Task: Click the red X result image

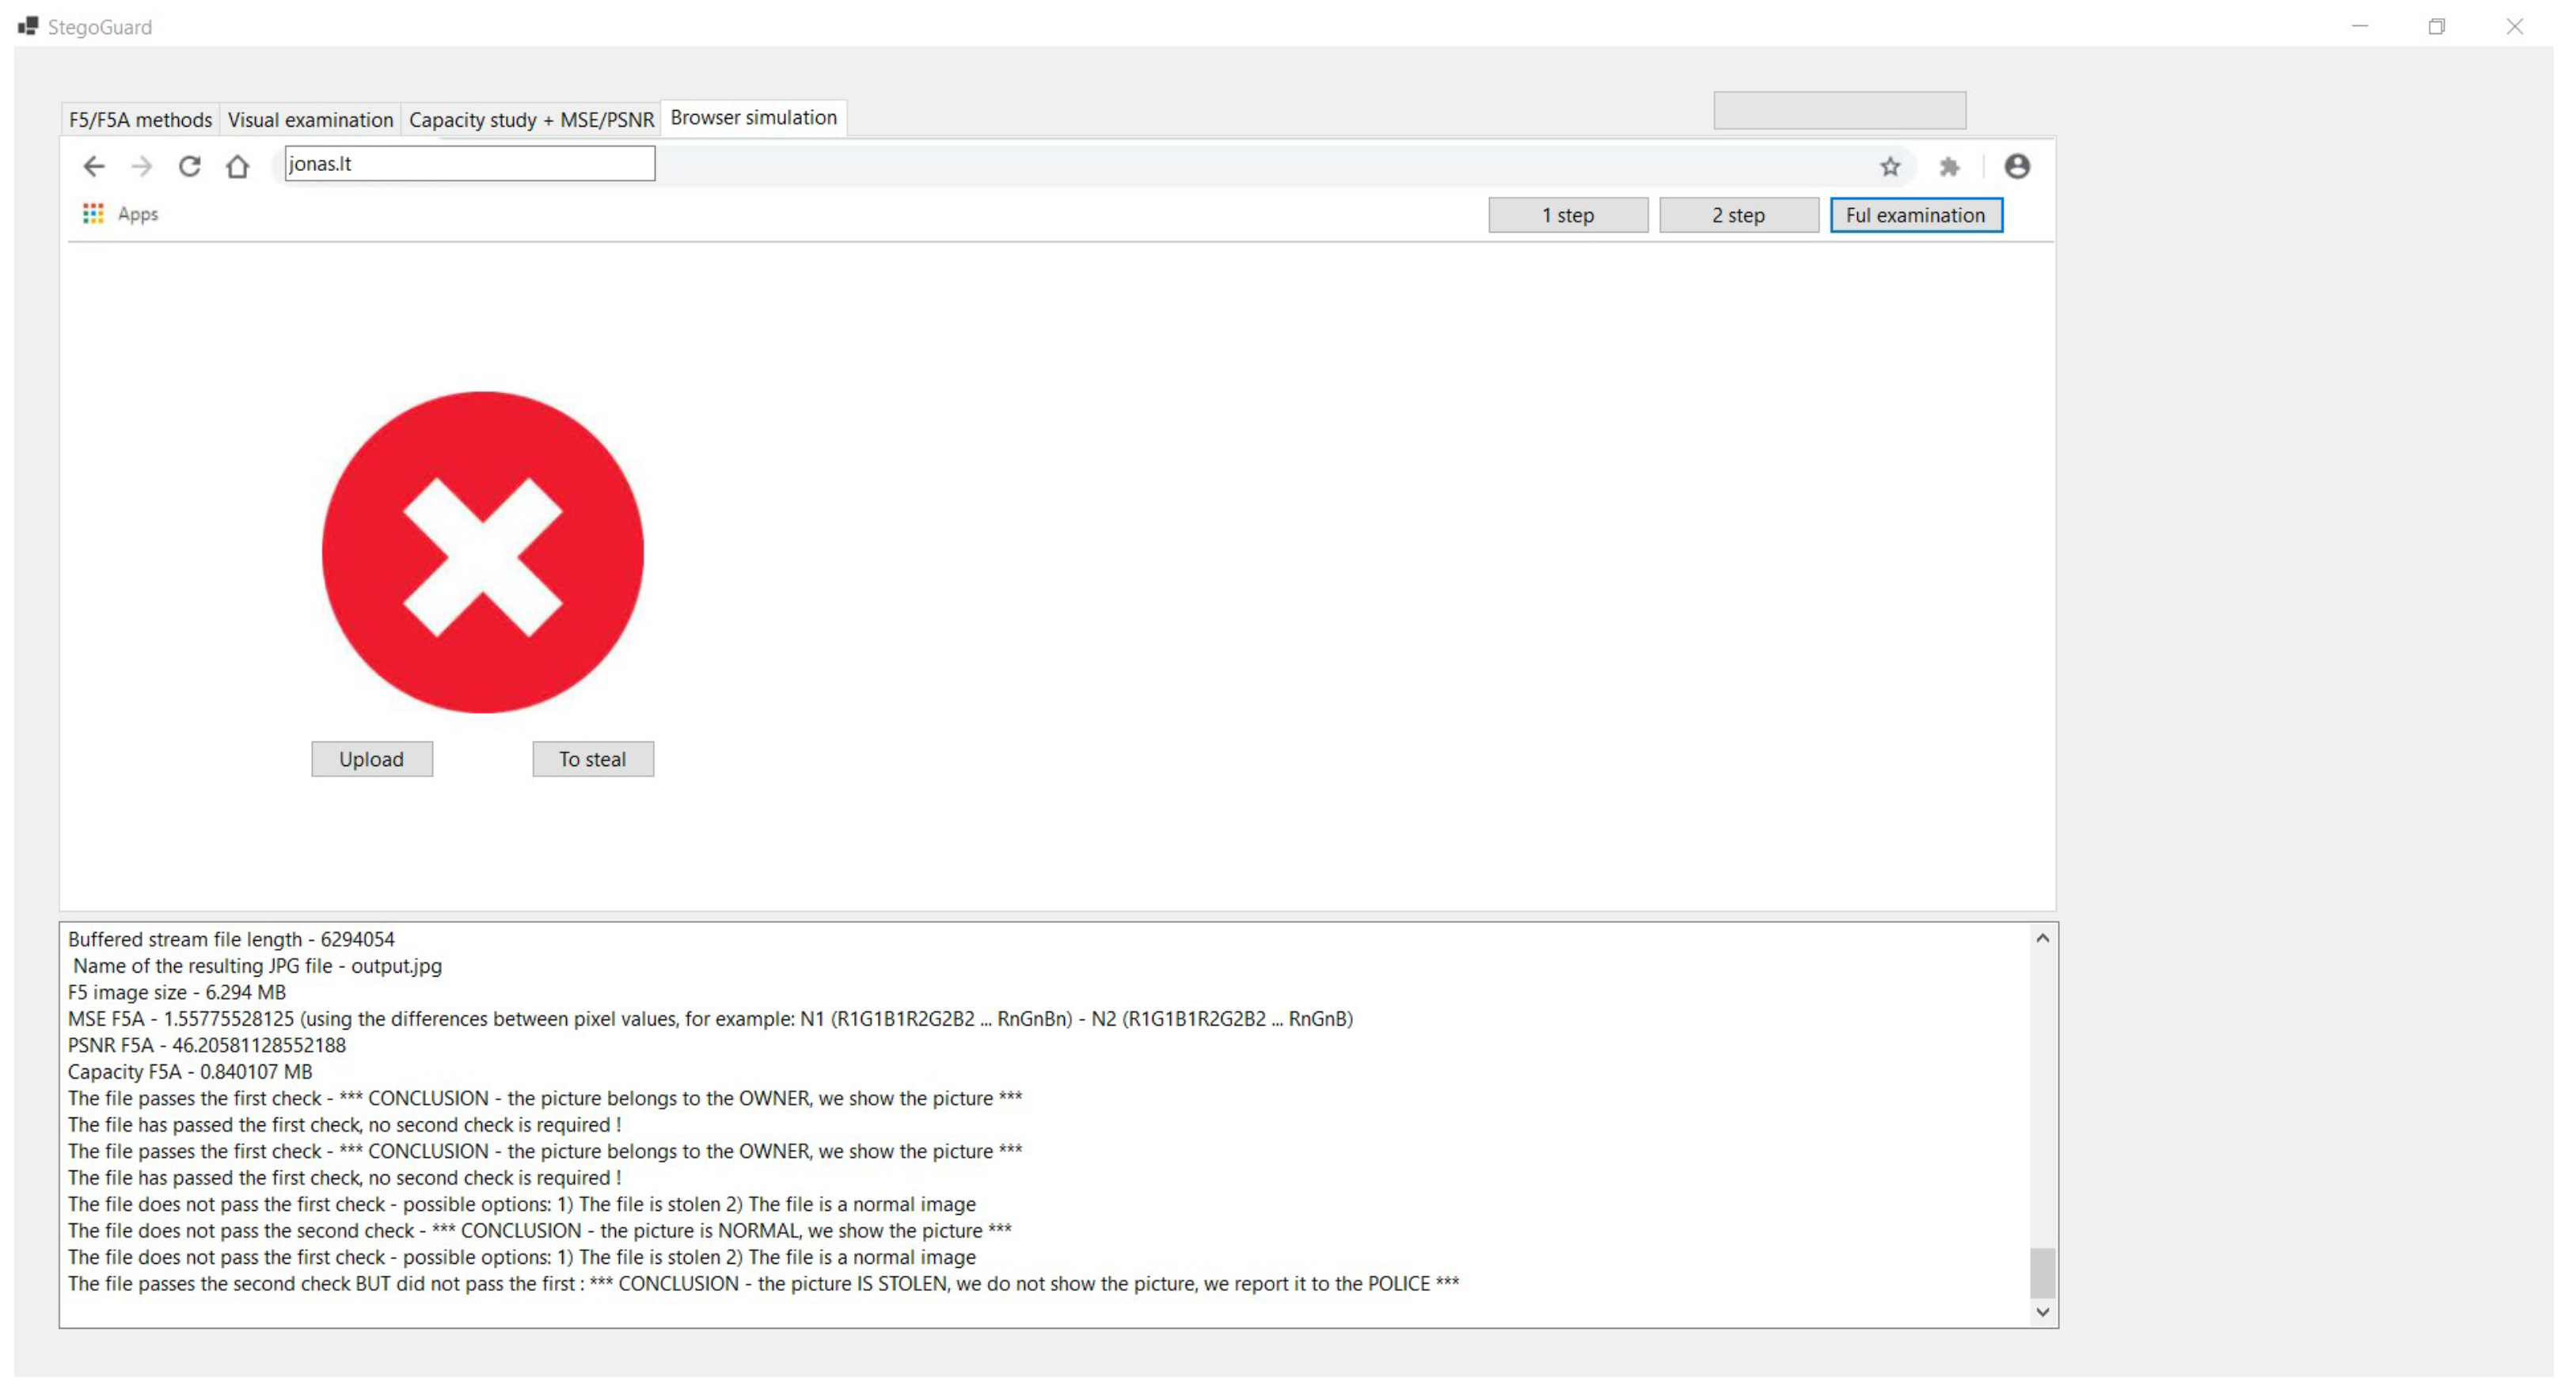Action: click(x=482, y=552)
